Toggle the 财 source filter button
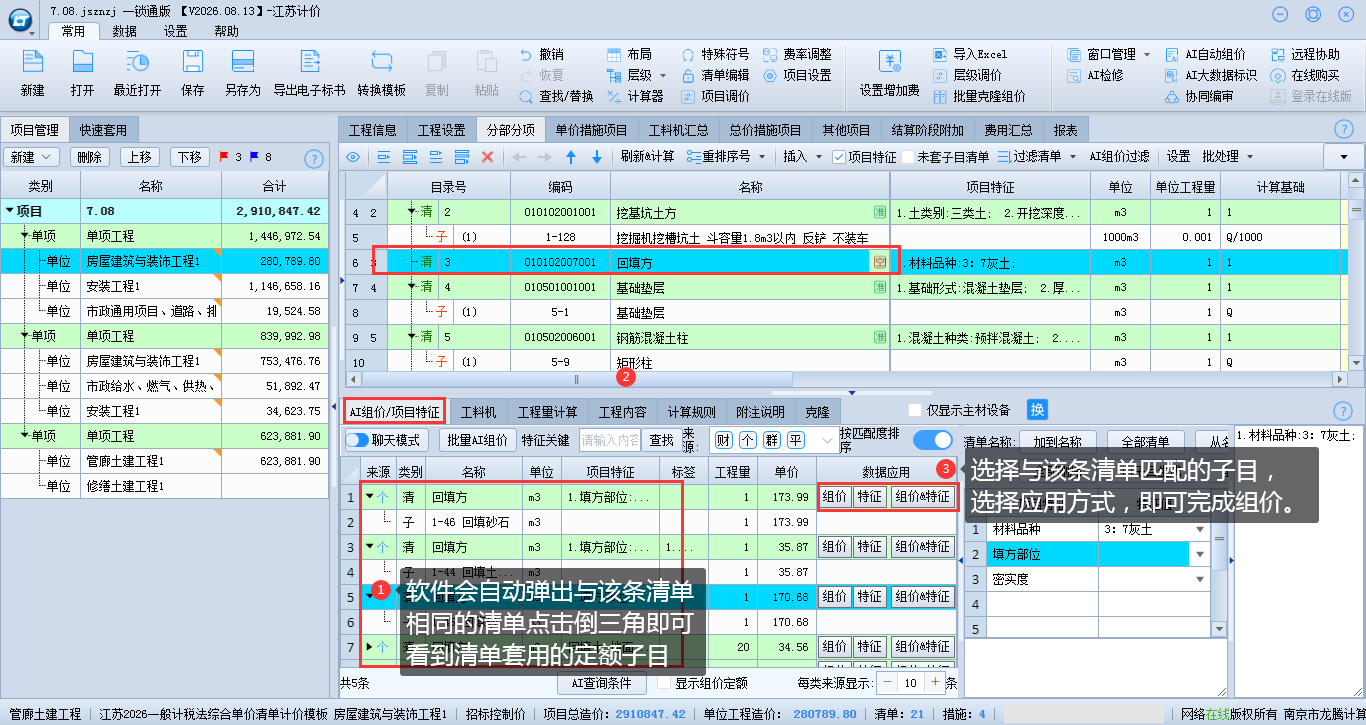Screen dimensions: 1366x725 coord(723,440)
